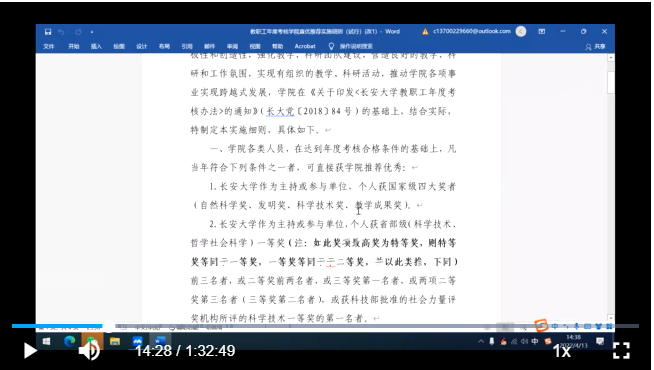Open File Explorer folder on taskbar
The height and width of the screenshot is (370, 654).
[115, 342]
